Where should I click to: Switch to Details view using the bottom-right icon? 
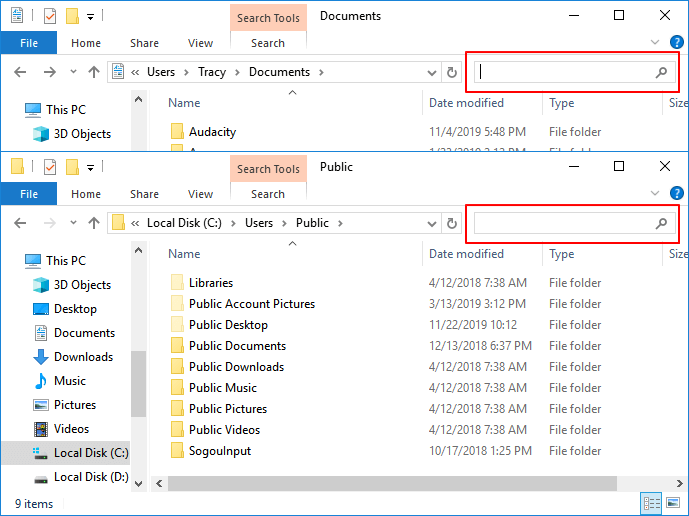tap(653, 503)
